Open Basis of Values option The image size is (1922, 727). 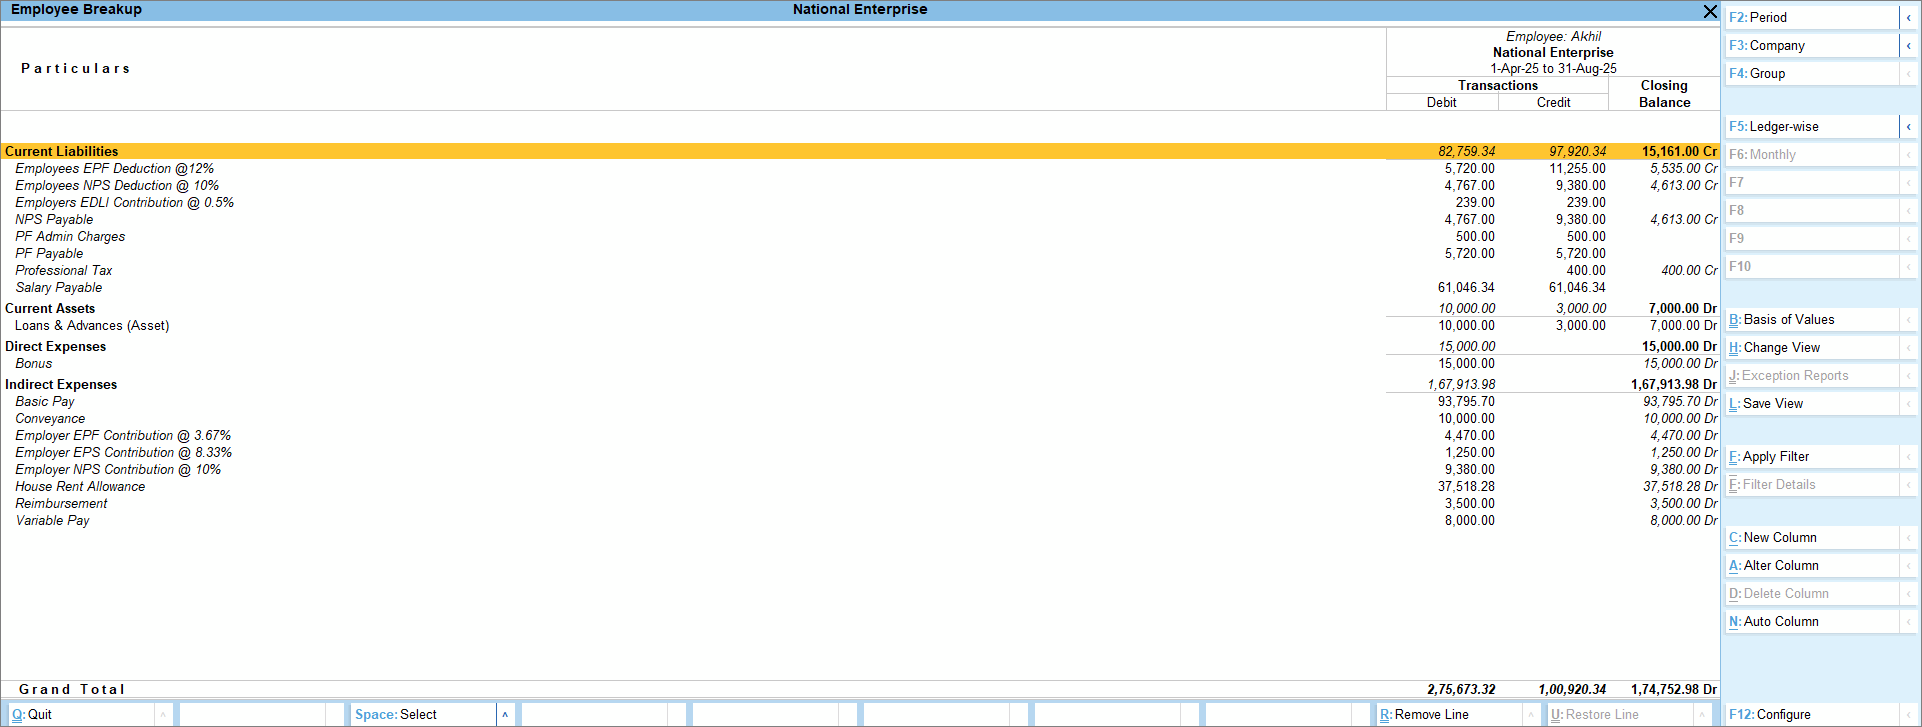coord(1810,320)
